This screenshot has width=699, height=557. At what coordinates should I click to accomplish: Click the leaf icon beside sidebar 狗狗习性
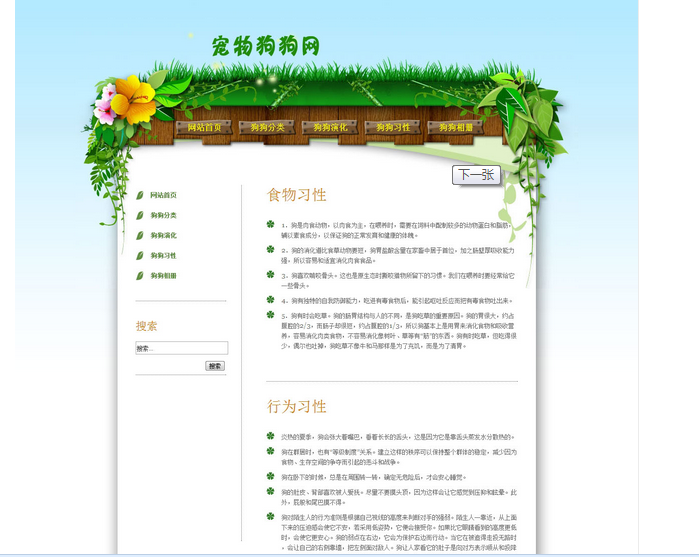point(140,255)
